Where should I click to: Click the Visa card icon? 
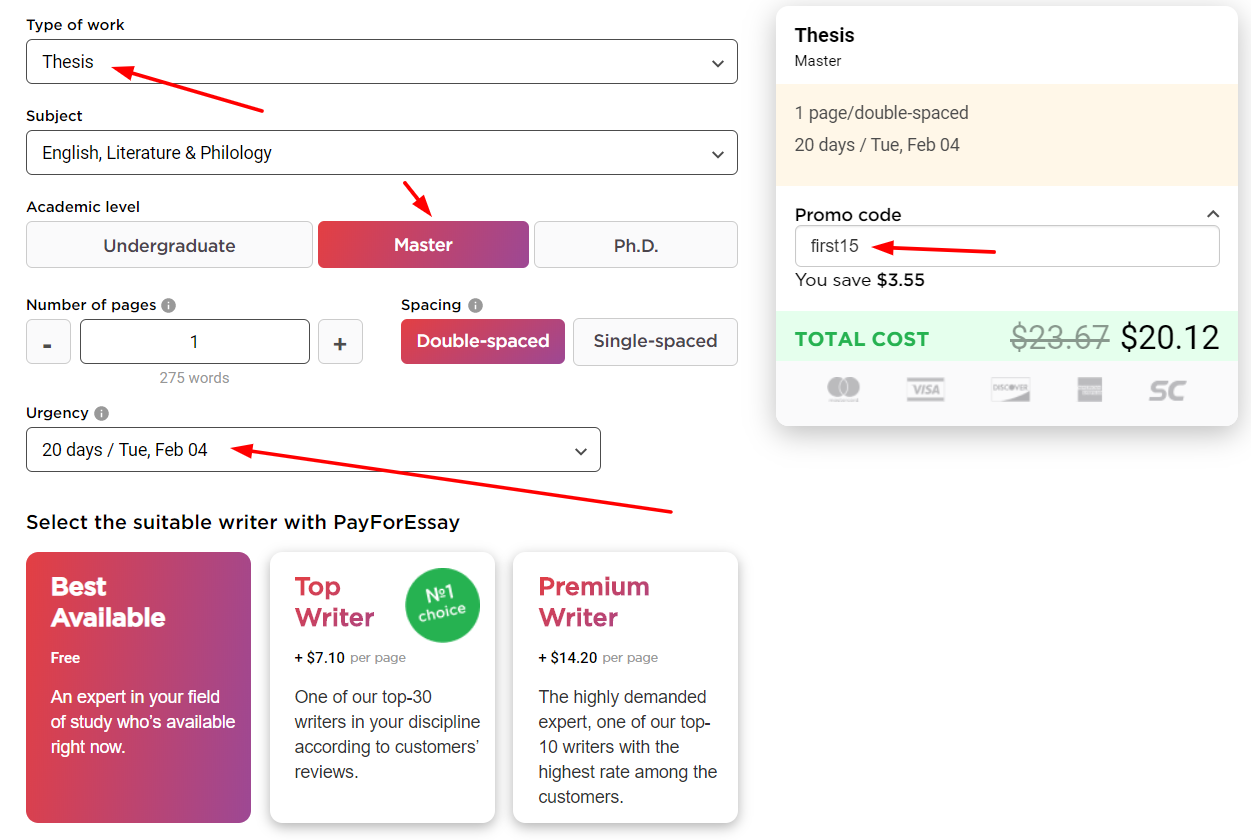(925, 389)
